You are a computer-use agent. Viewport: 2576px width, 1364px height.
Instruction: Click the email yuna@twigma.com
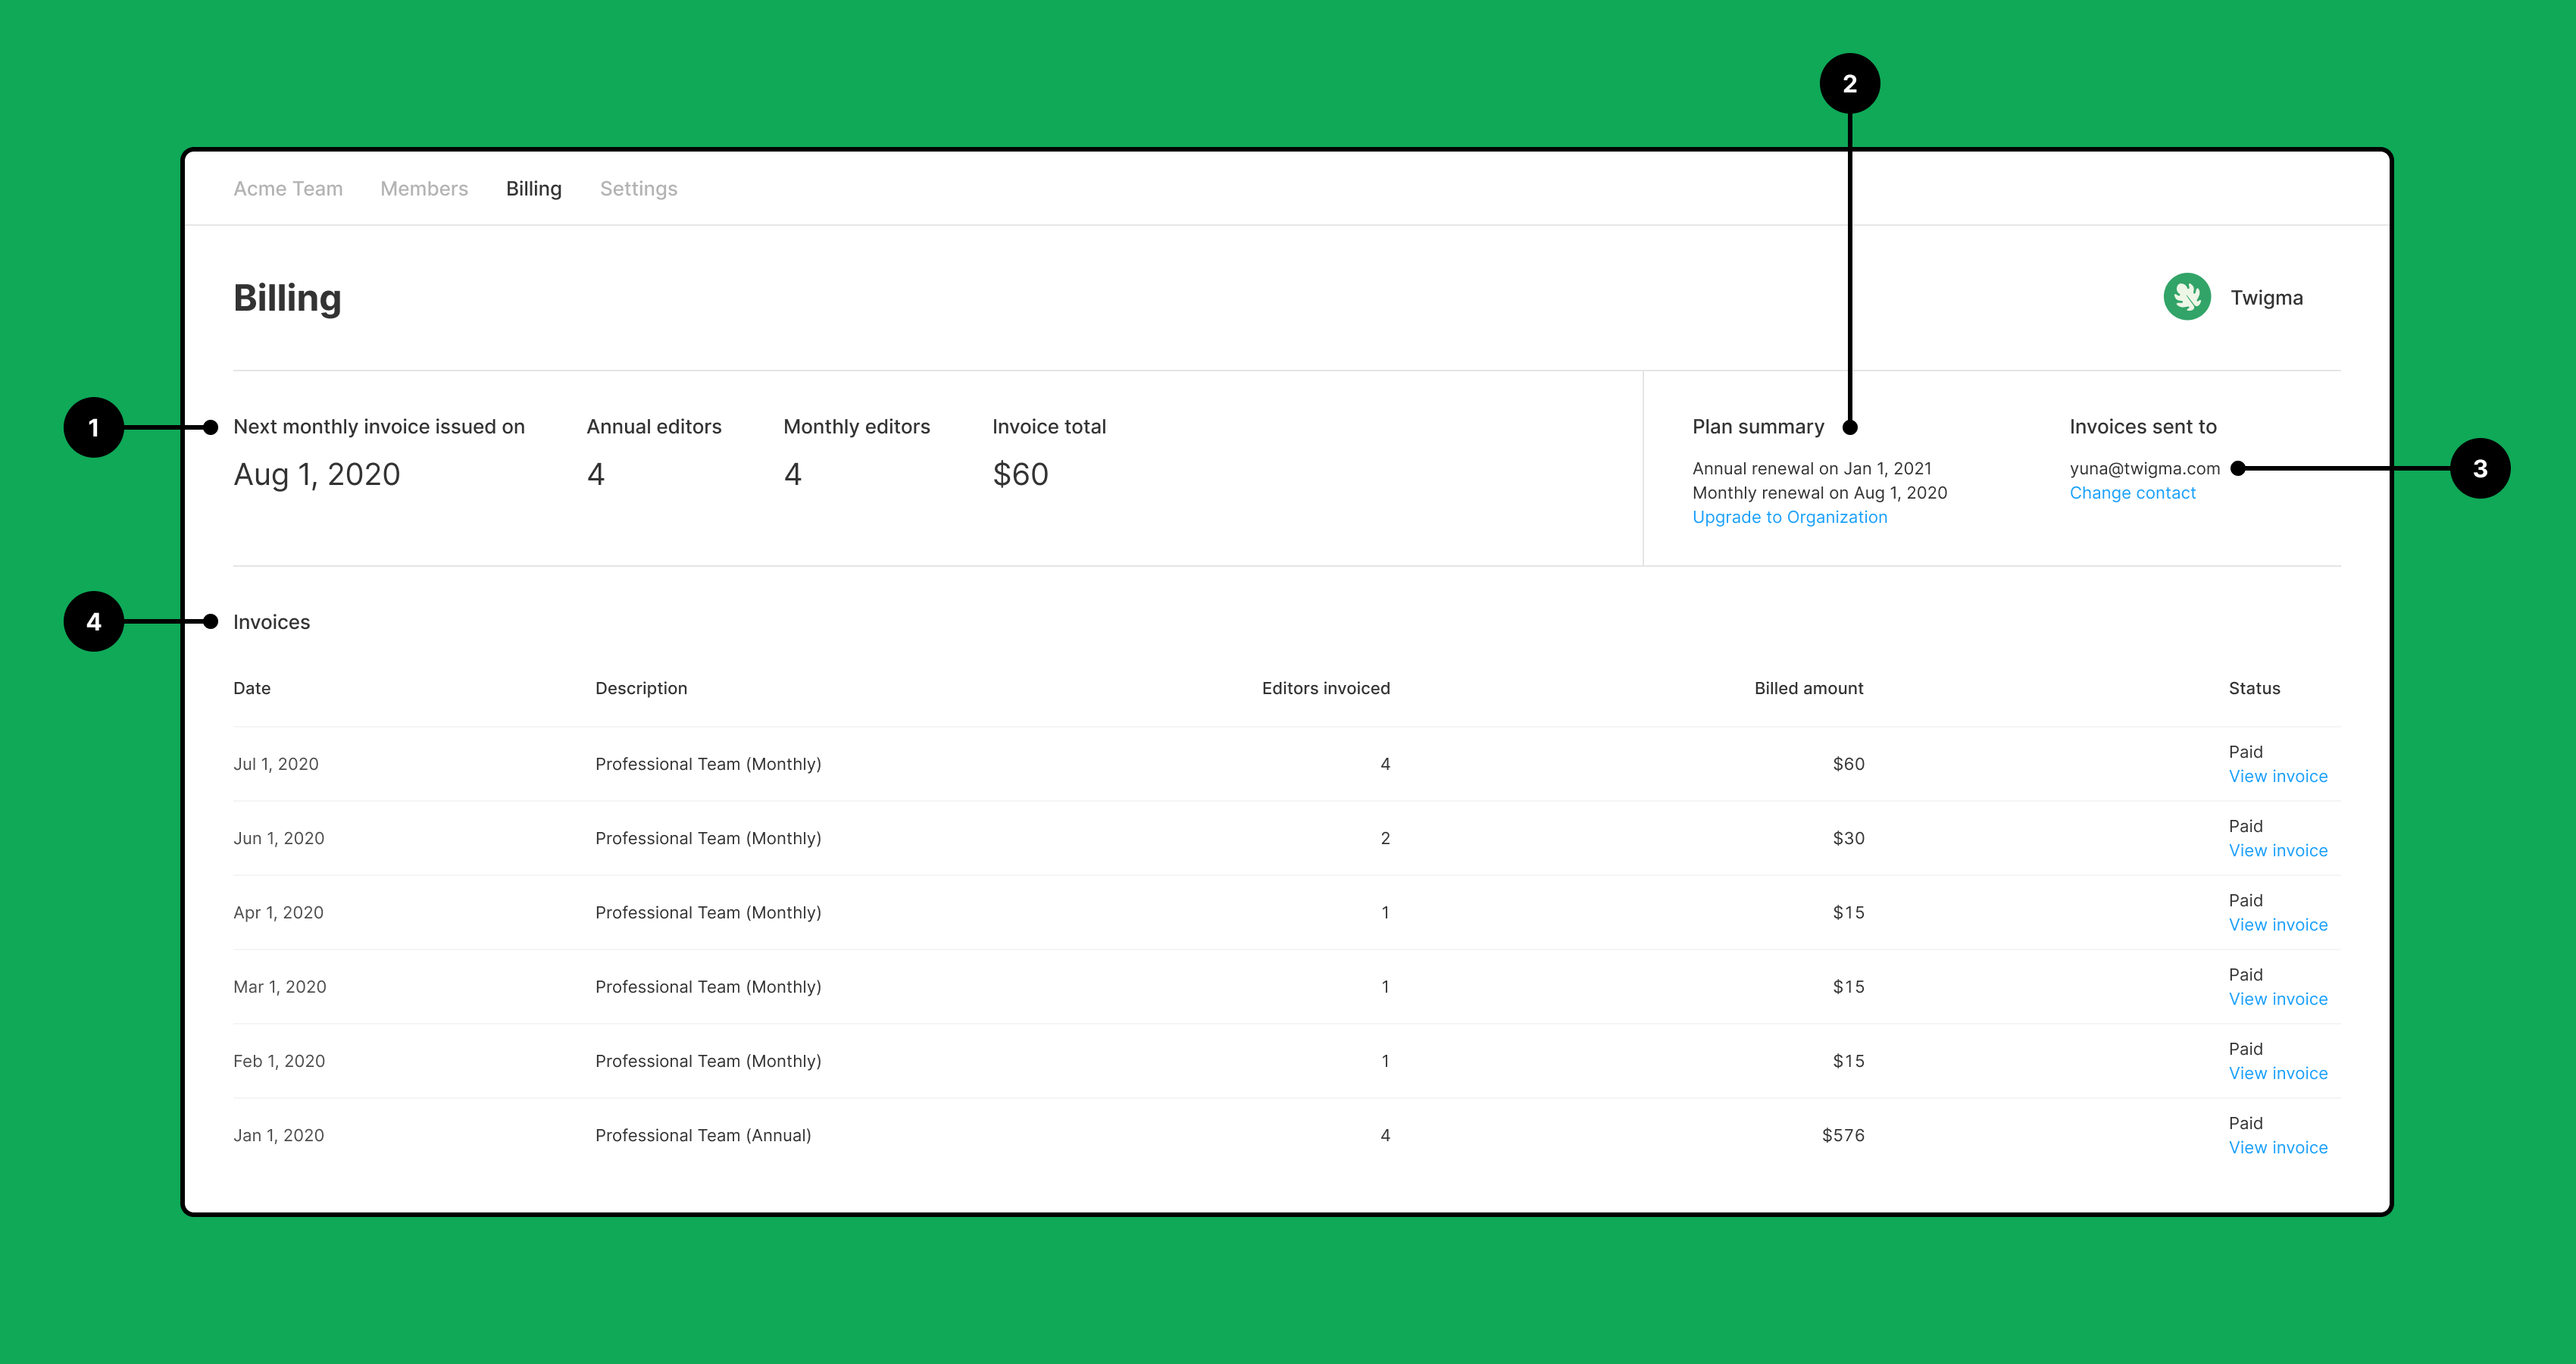click(2144, 468)
